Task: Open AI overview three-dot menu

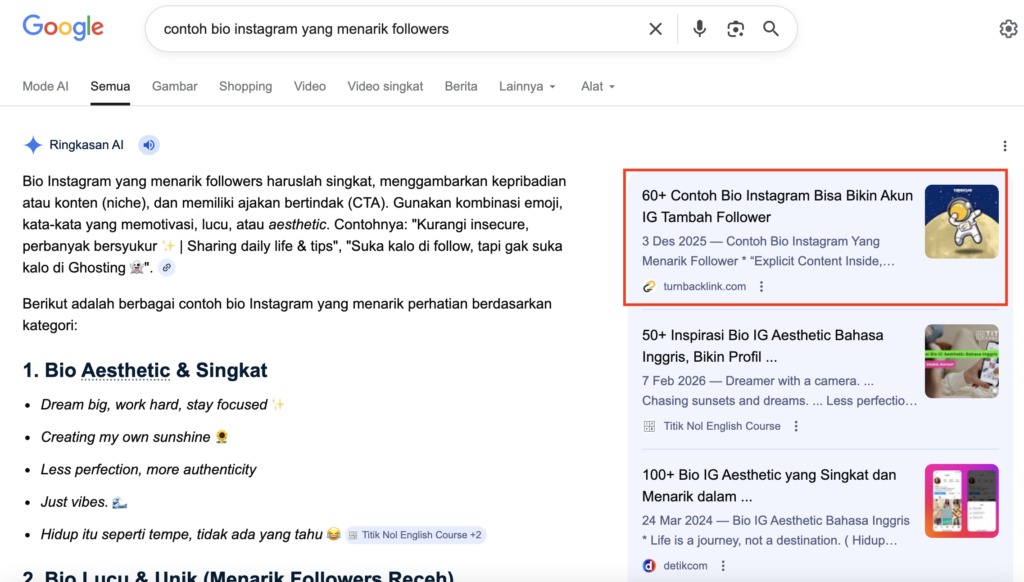Action: click(1004, 146)
